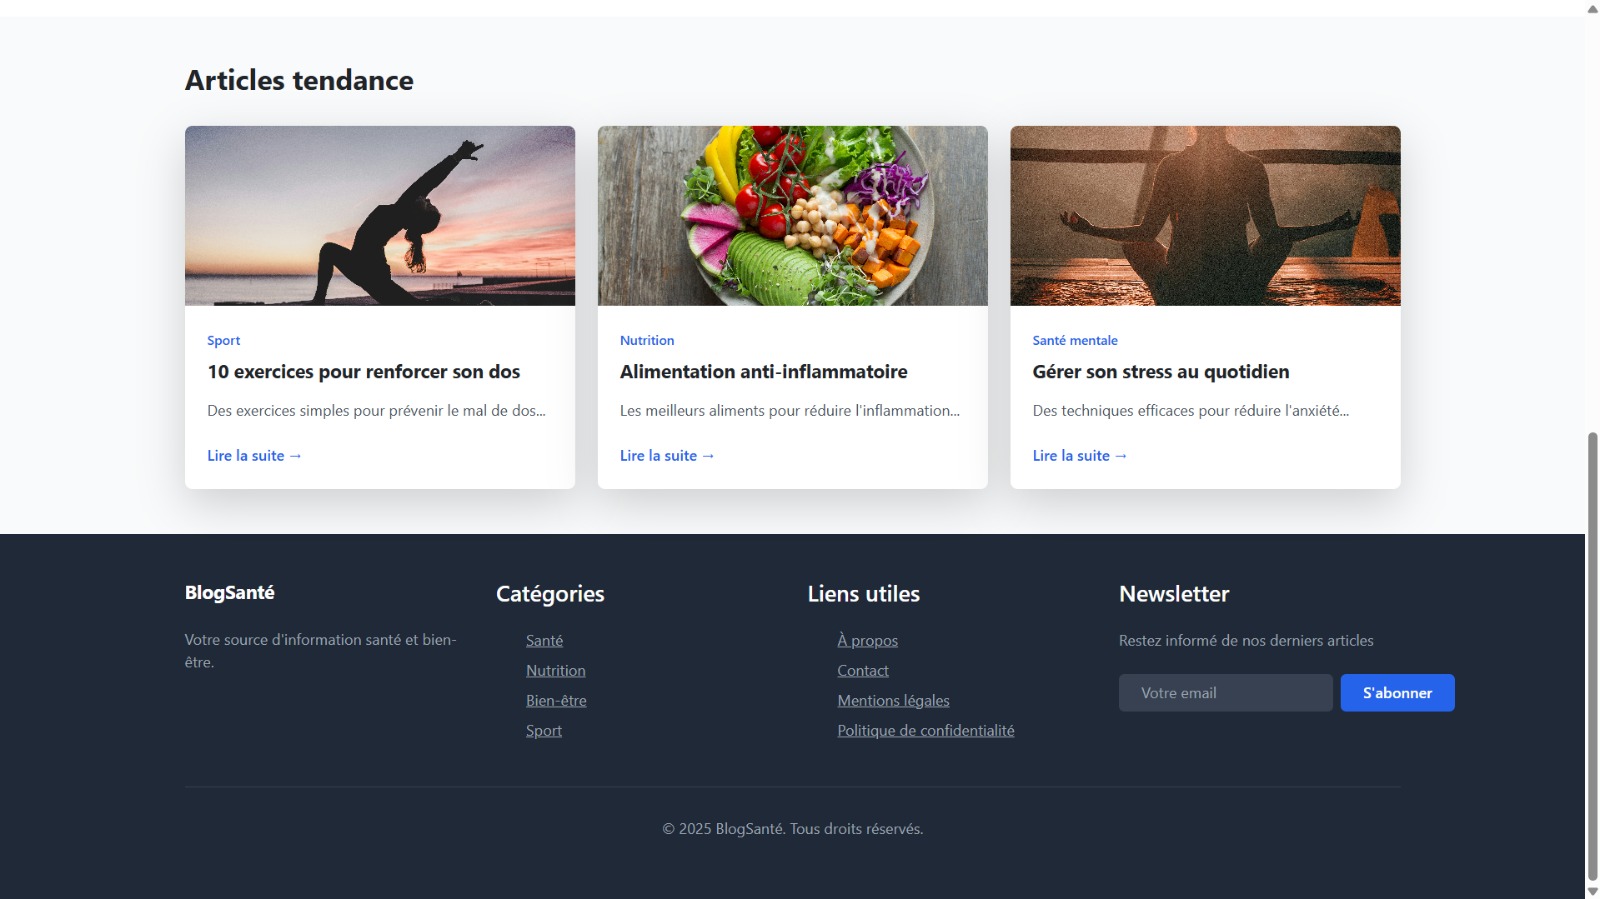Visit the À propos footer link

point(867,641)
